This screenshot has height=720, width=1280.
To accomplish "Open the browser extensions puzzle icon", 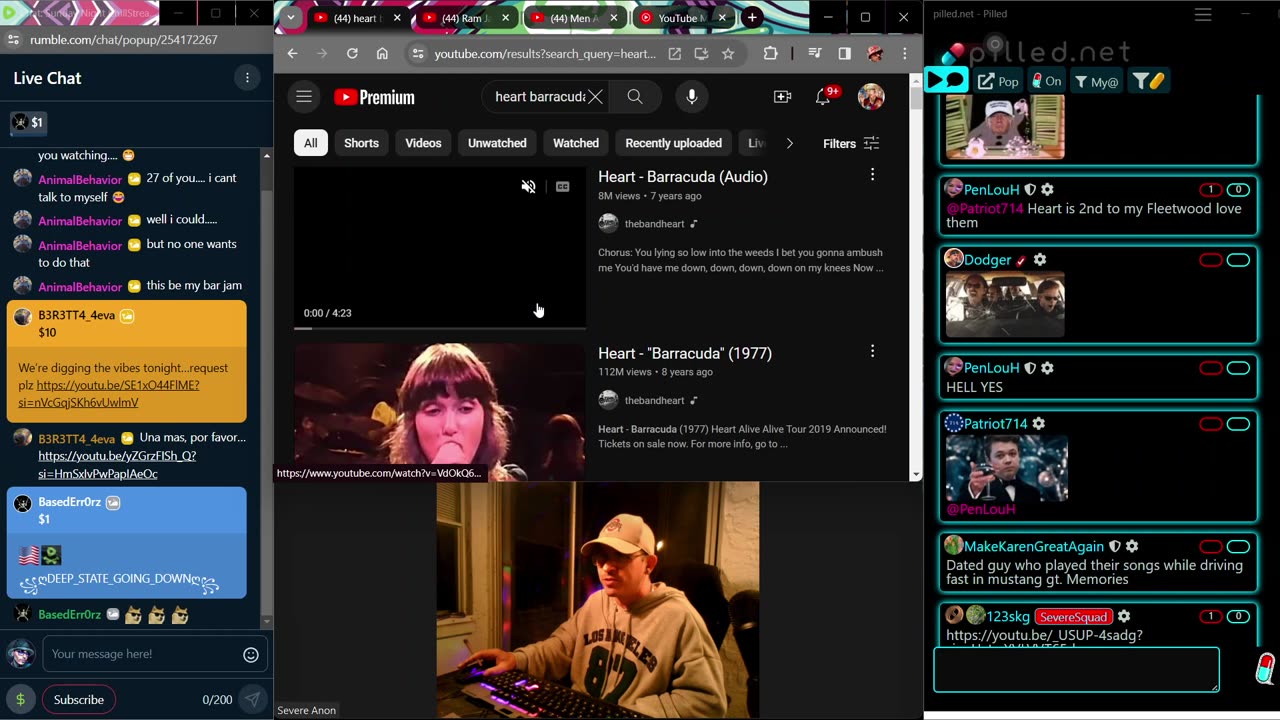I will (770, 54).
